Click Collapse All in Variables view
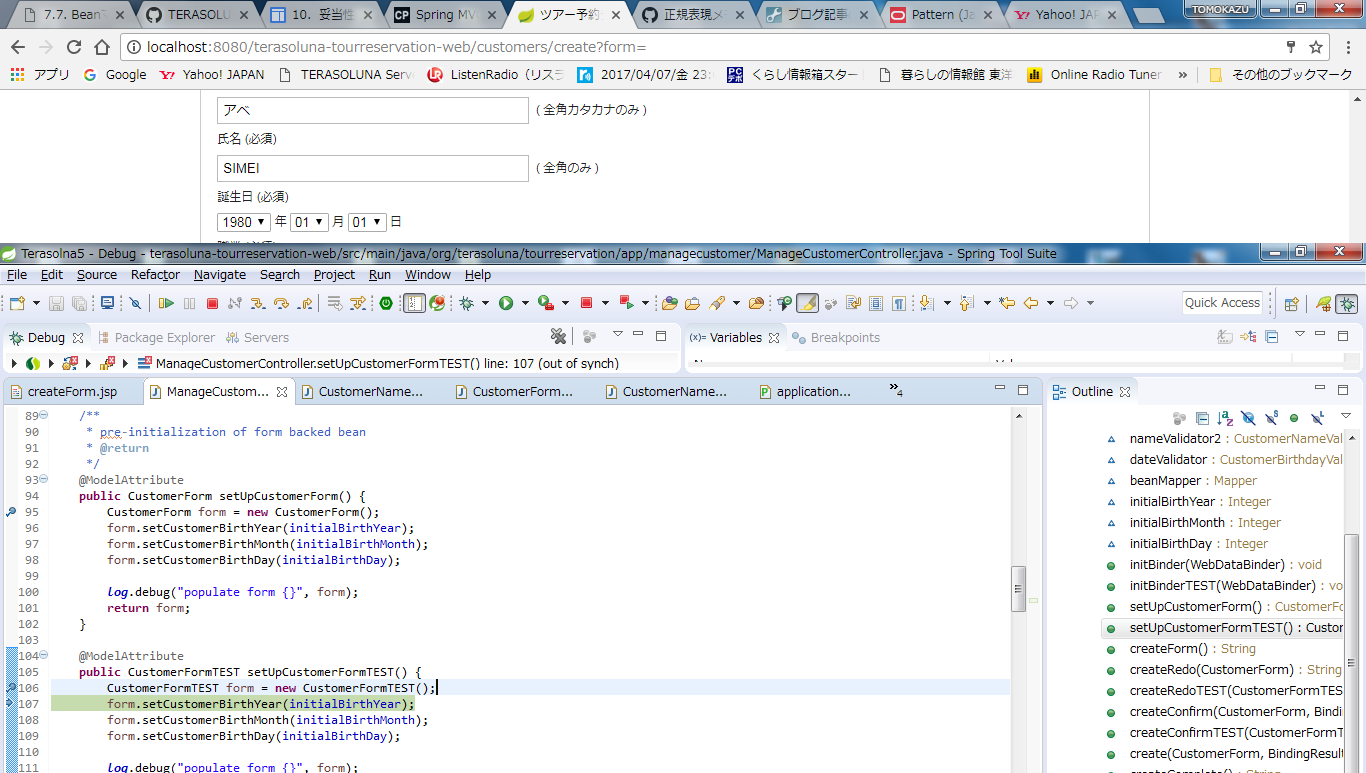The image size is (1366, 773). [1271, 336]
